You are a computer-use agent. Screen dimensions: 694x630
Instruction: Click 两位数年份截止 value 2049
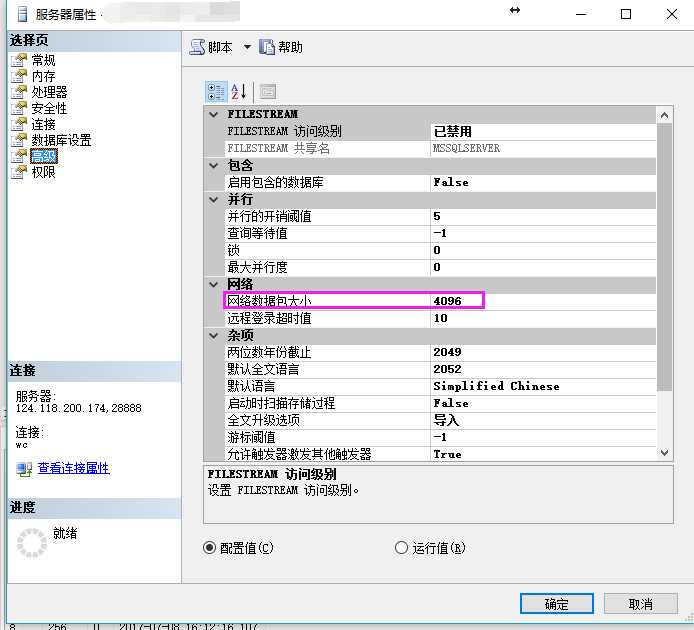447,352
